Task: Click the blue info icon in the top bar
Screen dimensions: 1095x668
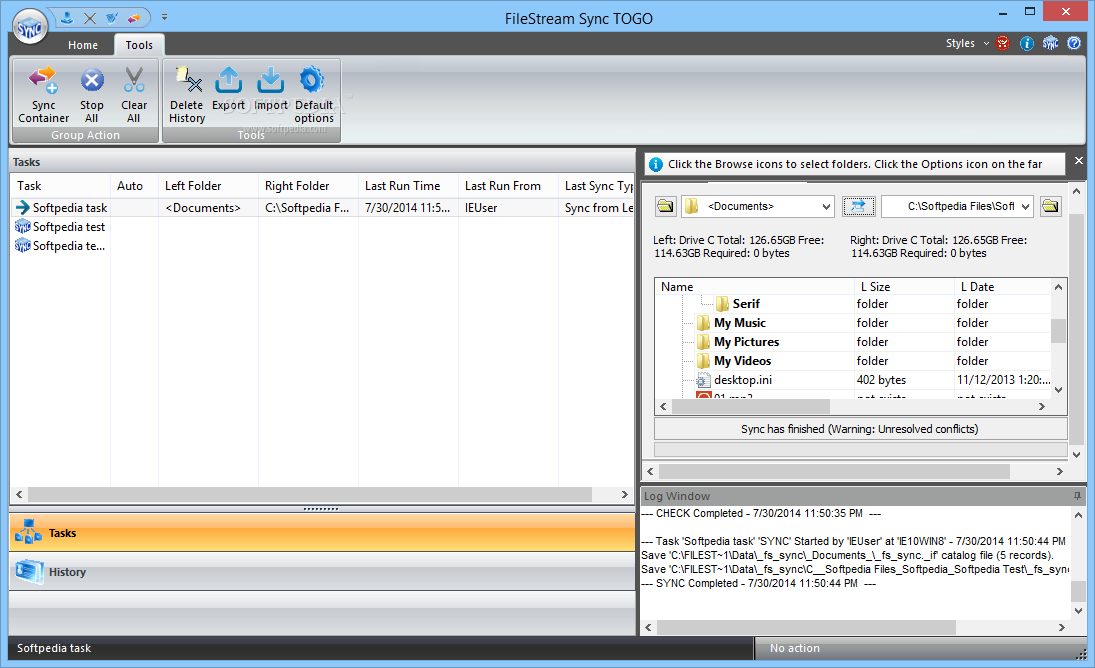Action: tap(1027, 43)
